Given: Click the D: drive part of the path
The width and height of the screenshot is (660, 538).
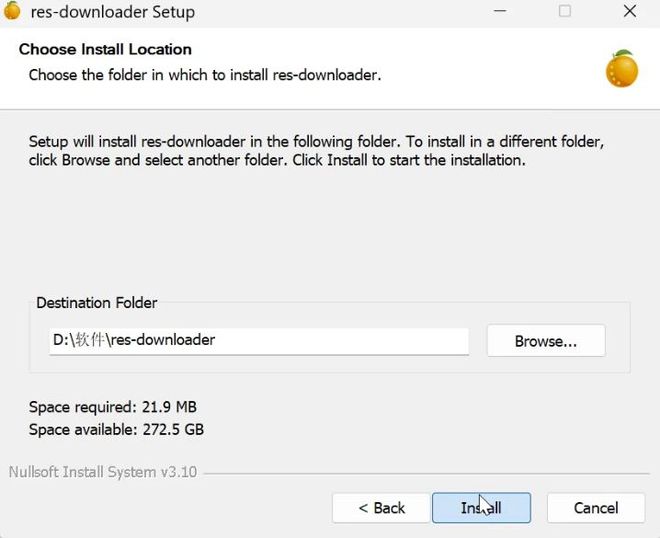Looking at the screenshot, I should (x=61, y=339).
